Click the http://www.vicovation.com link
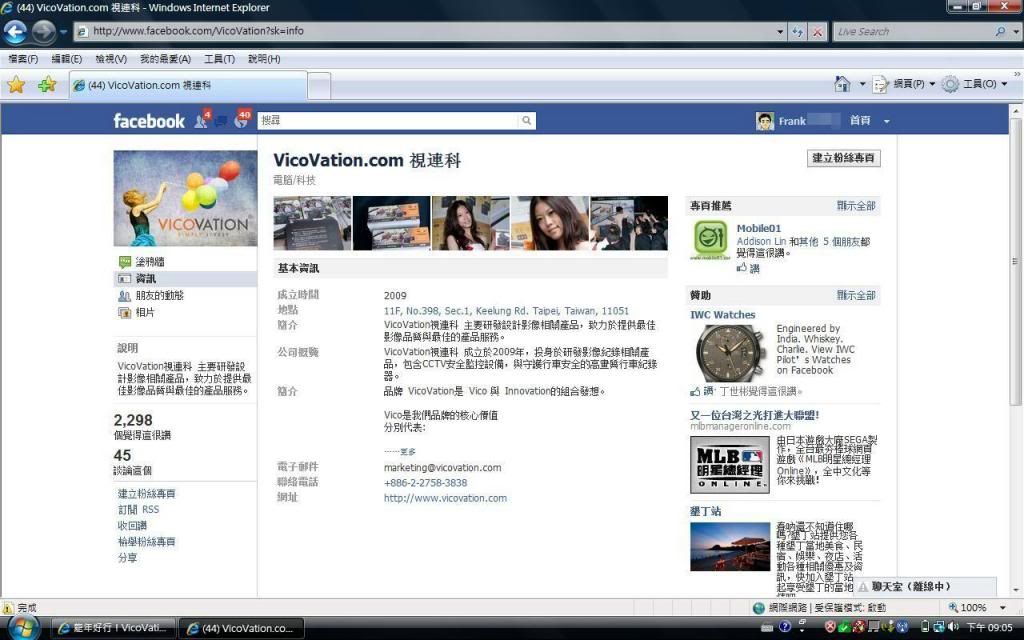The image size is (1024, 640). [x=445, y=498]
